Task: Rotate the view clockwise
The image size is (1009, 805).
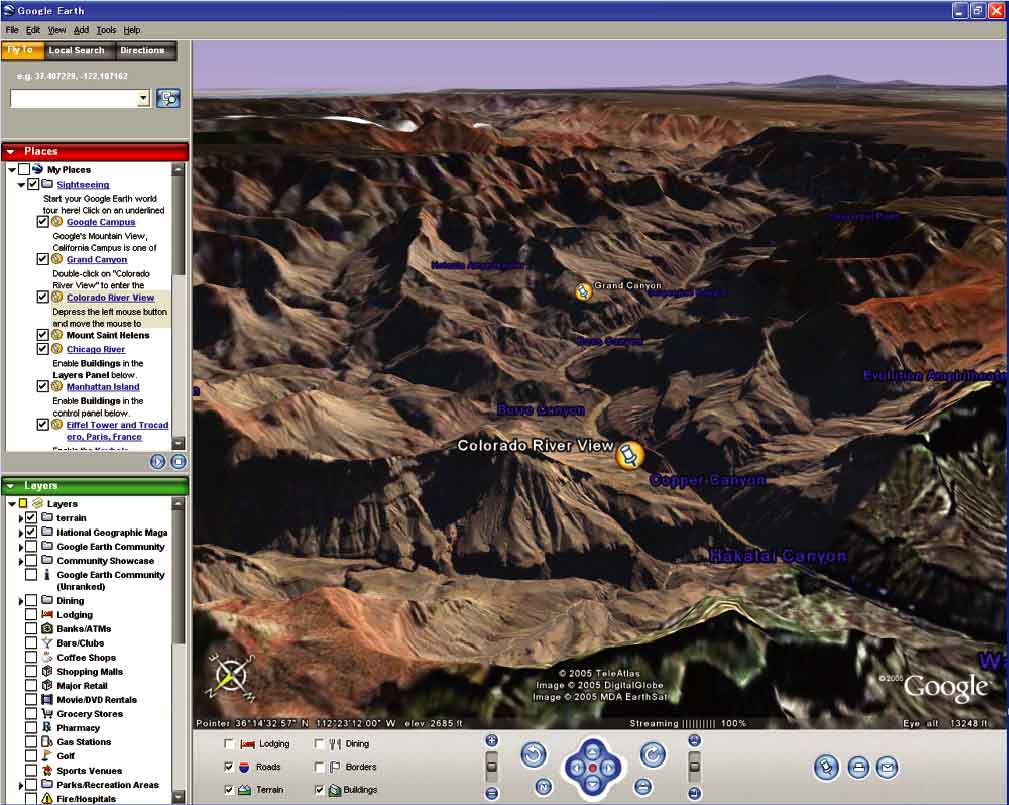Action: pos(653,754)
